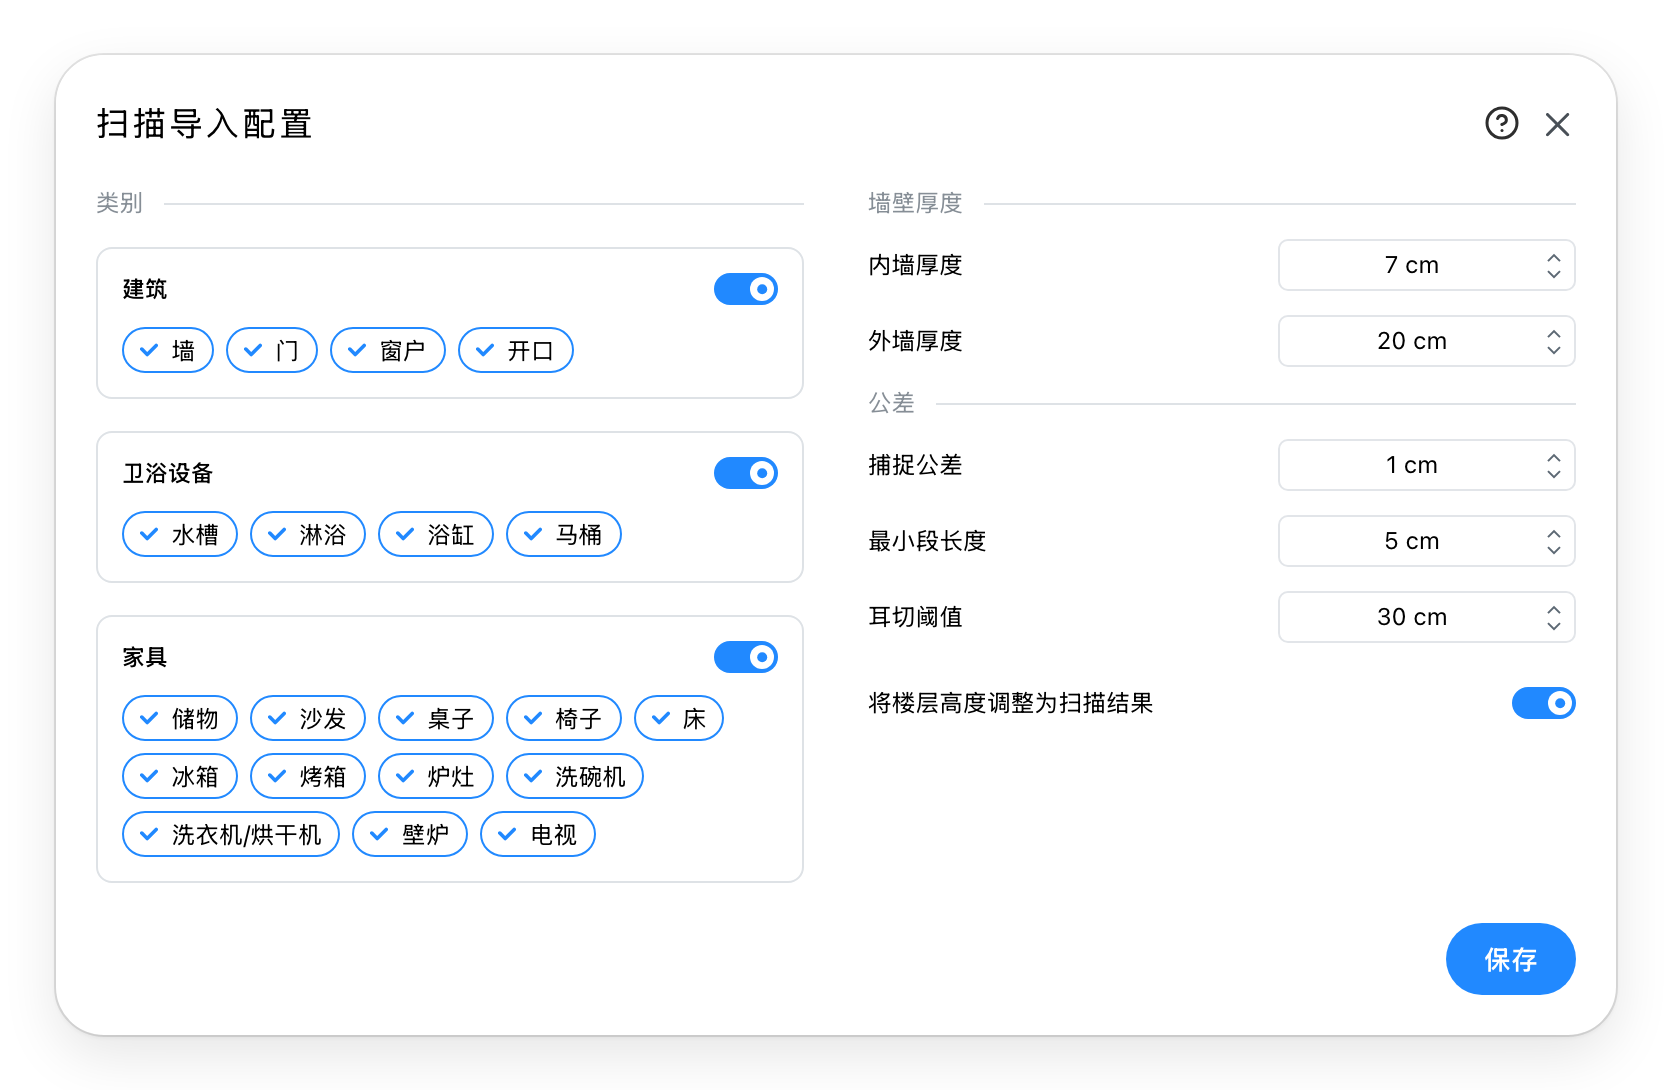Close the 扫描导入配置 dialog
The image size is (1672, 1090).
tap(1557, 124)
